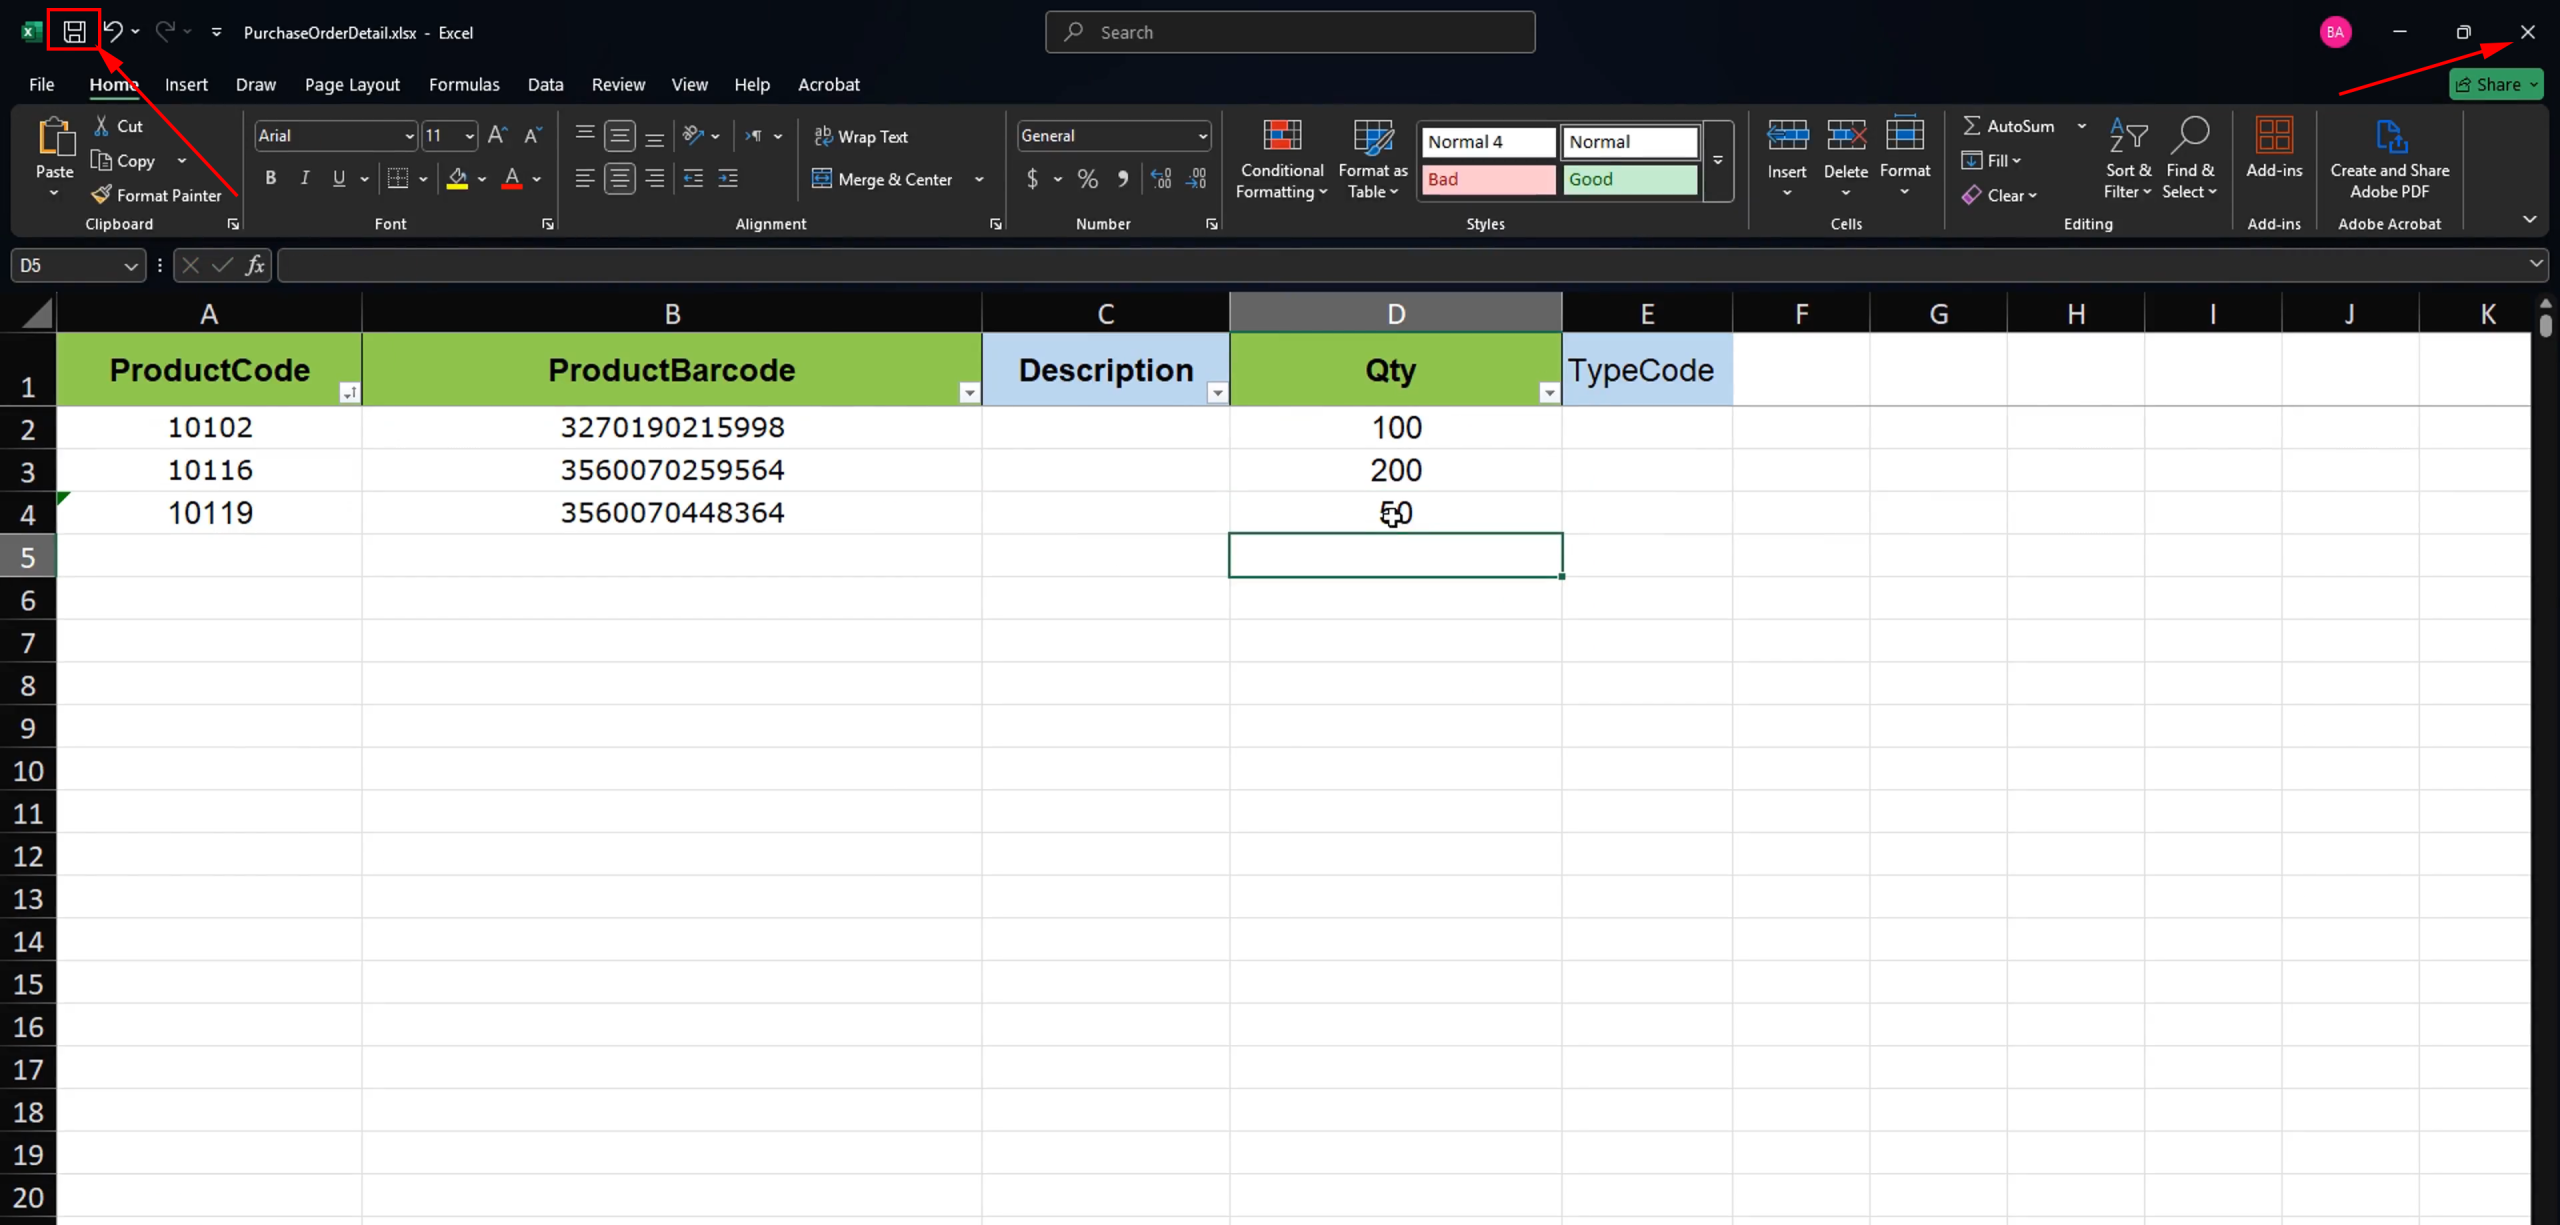This screenshot has width=2560, height=1225.
Task: Click Increase Font Size icon
Action: [497, 135]
